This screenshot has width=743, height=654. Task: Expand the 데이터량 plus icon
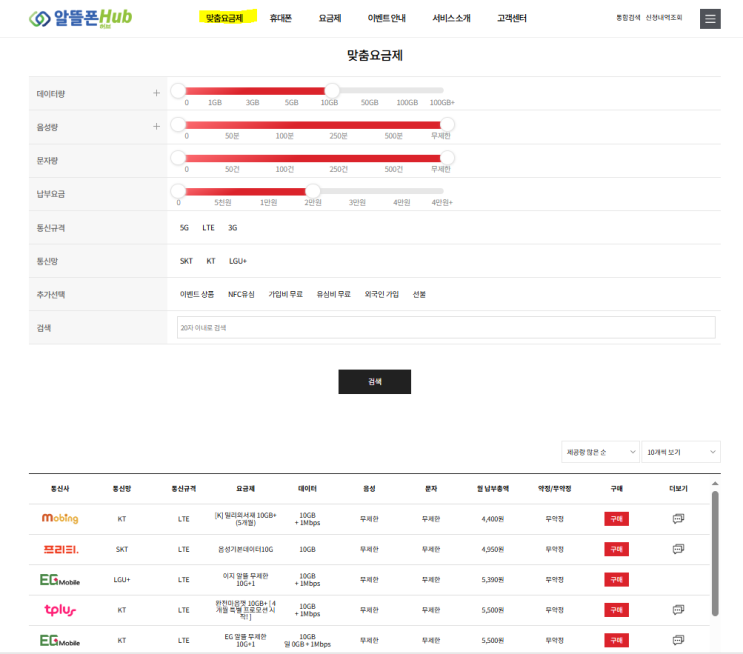tap(156, 93)
